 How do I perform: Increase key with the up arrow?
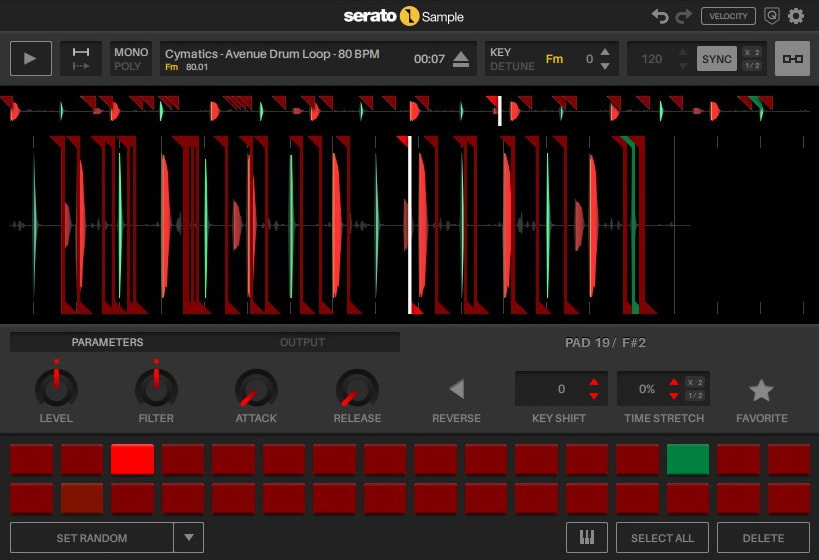click(x=605, y=52)
